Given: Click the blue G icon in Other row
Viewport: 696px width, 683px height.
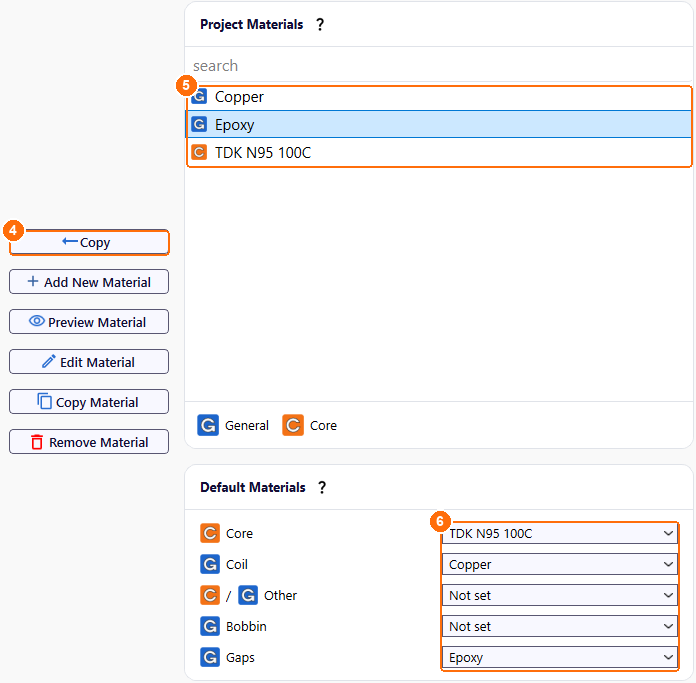Looking at the screenshot, I should [x=248, y=595].
